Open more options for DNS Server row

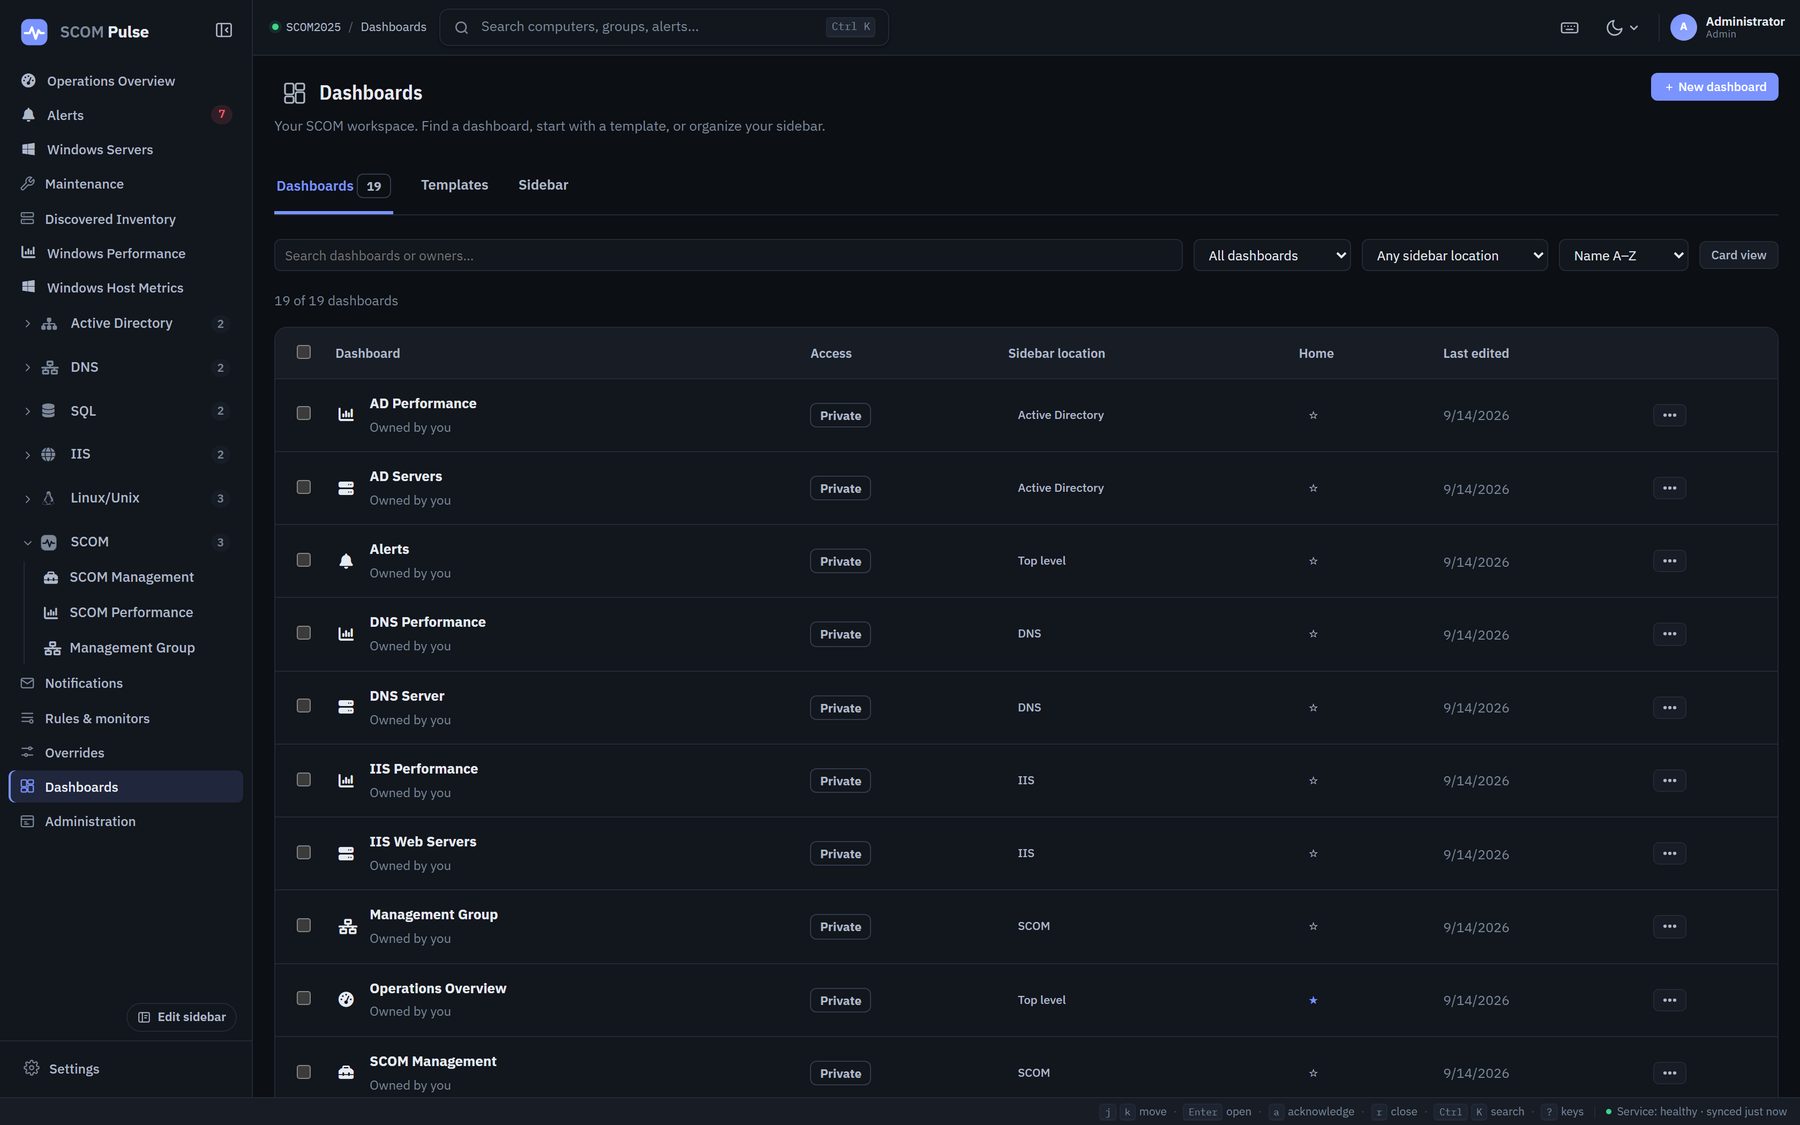click(1669, 708)
